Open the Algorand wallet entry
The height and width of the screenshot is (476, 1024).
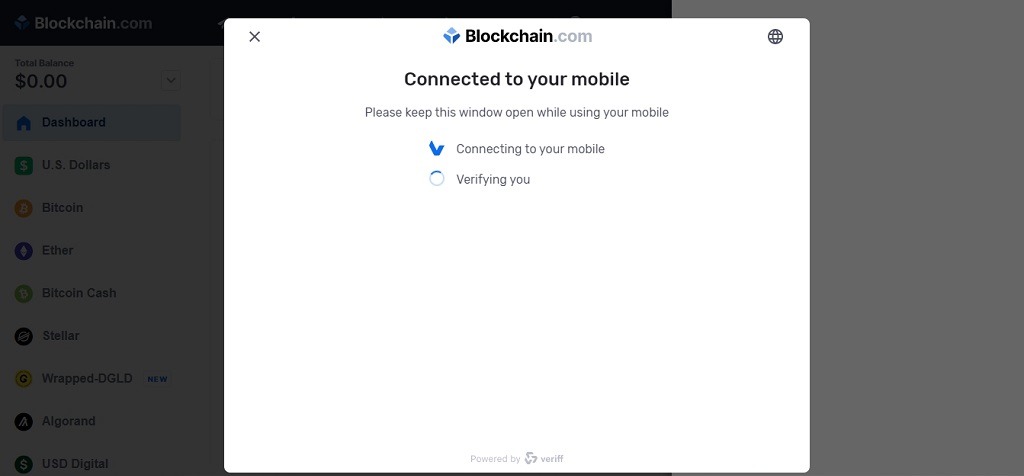click(92, 422)
